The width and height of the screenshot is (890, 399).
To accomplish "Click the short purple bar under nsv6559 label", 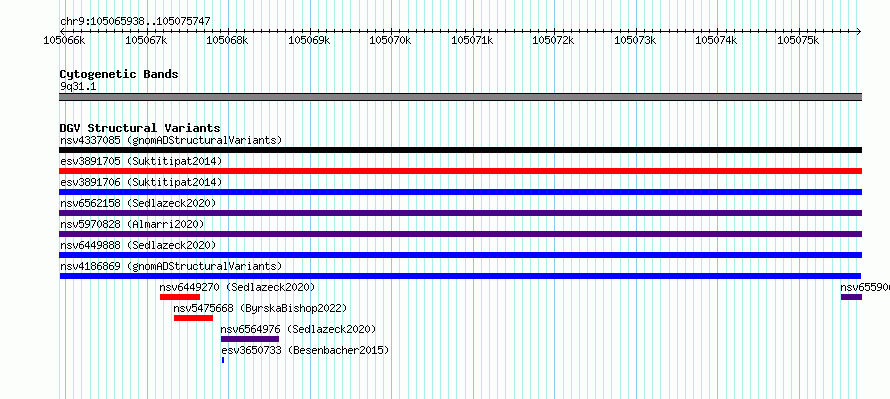I will [851, 297].
